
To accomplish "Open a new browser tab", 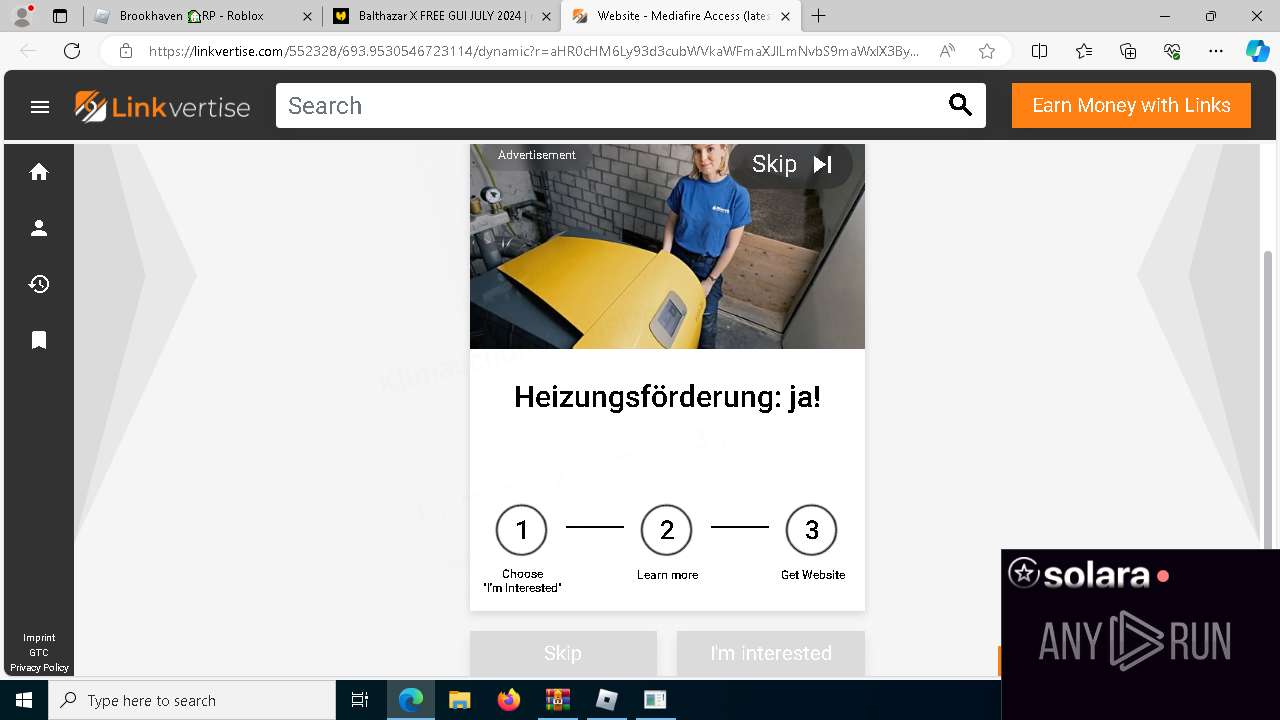I will tap(819, 16).
